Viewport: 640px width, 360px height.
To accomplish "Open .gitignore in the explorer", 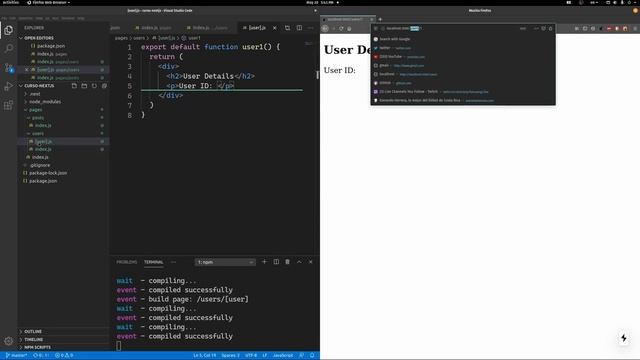I will [x=40, y=165].
